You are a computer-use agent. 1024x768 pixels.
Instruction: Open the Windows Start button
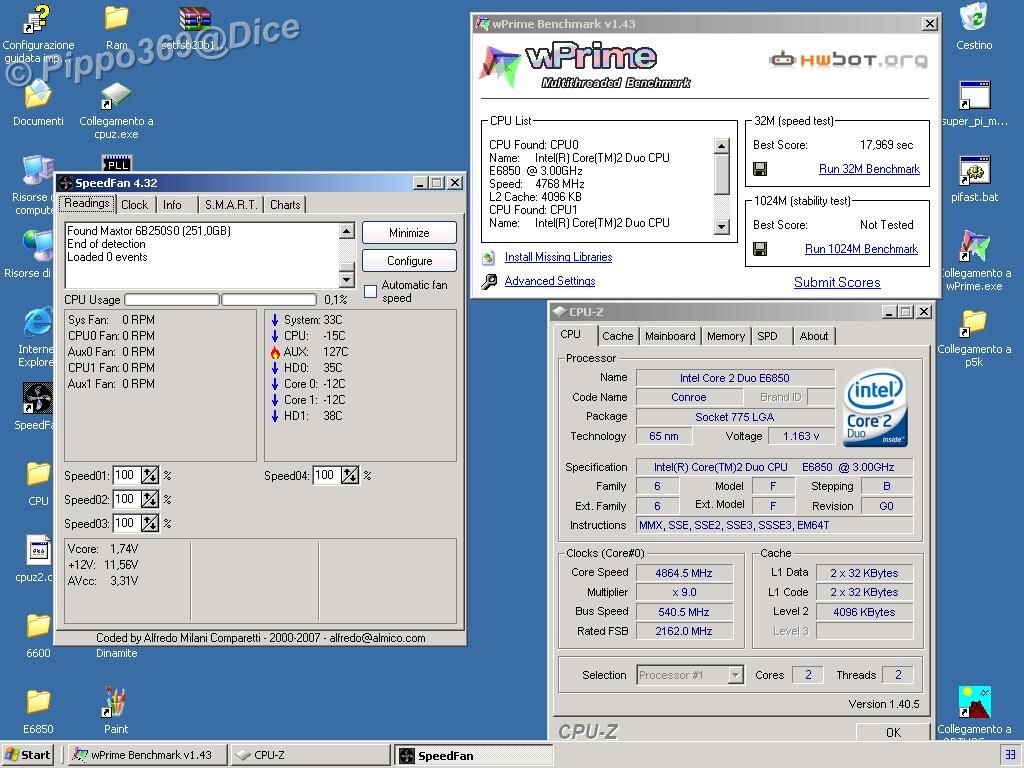(x=27, y=755)
